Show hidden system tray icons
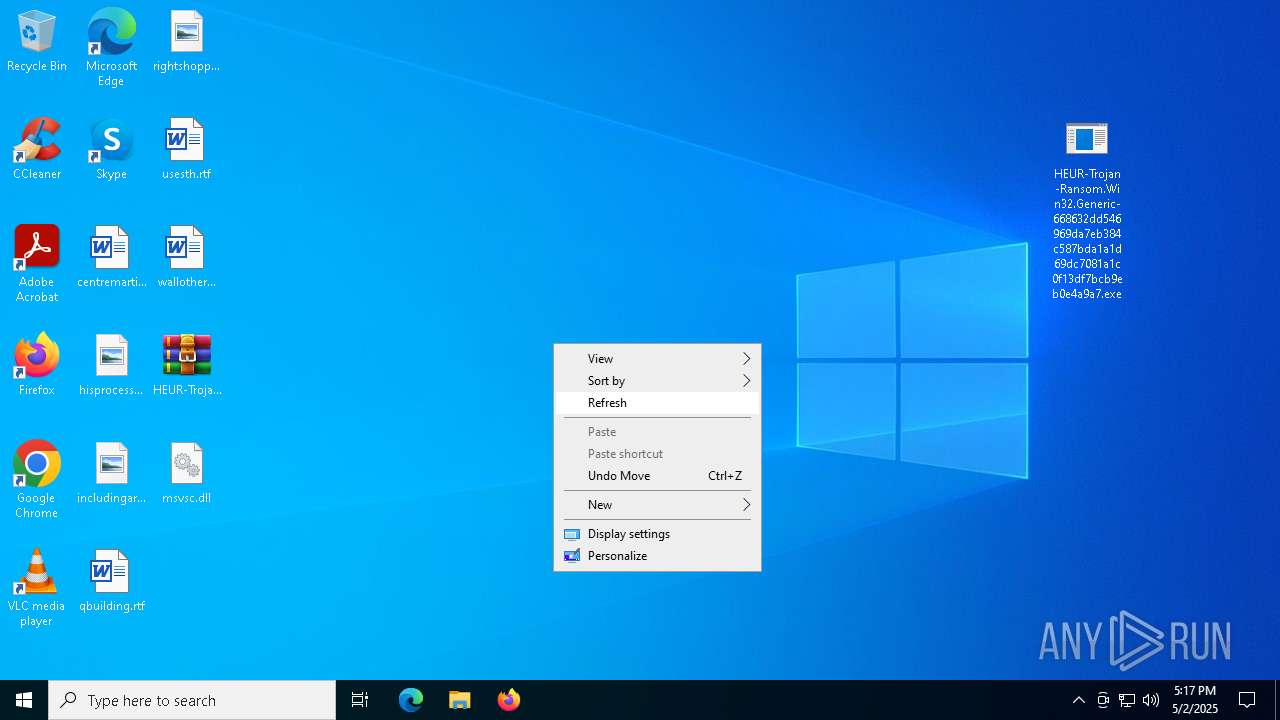 point(1079,700)
